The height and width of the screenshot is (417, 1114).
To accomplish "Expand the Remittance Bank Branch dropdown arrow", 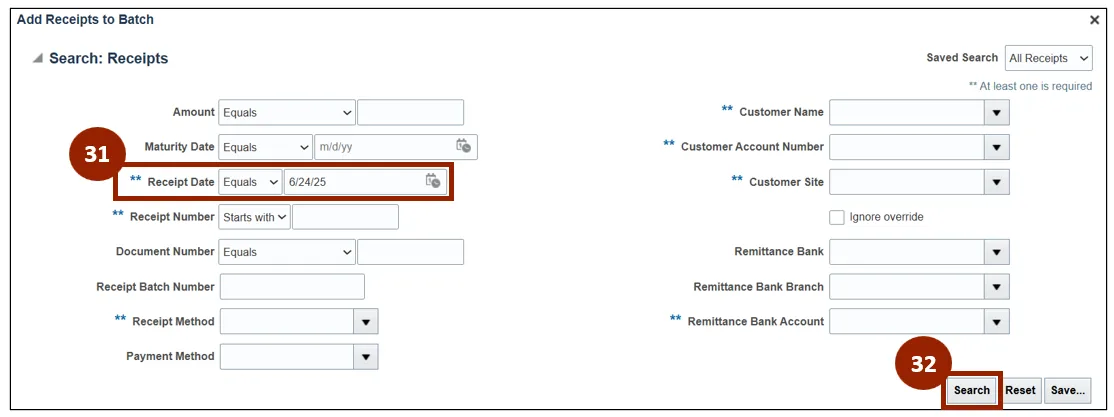I will [996, 287].
